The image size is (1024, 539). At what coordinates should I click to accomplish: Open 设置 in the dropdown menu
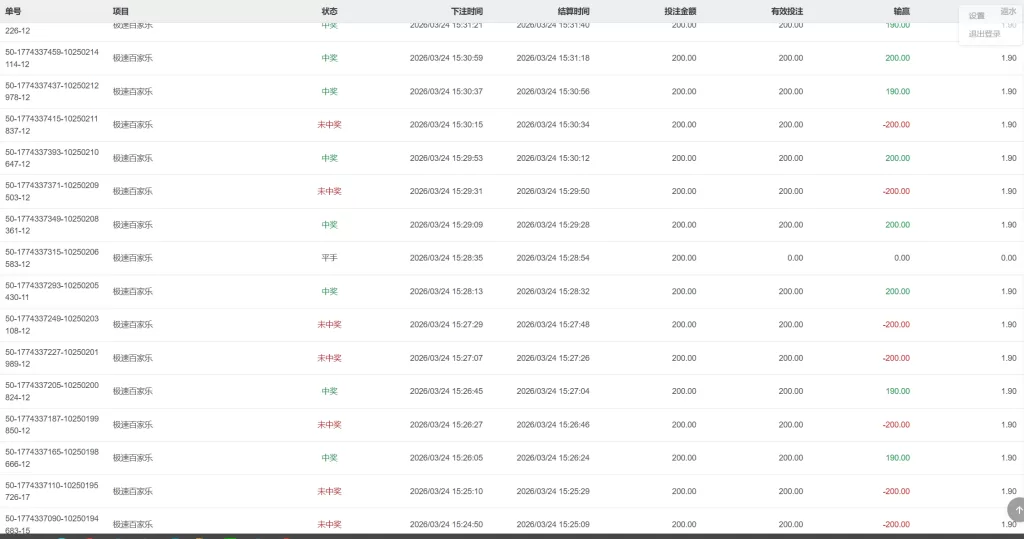click(977, 16)
